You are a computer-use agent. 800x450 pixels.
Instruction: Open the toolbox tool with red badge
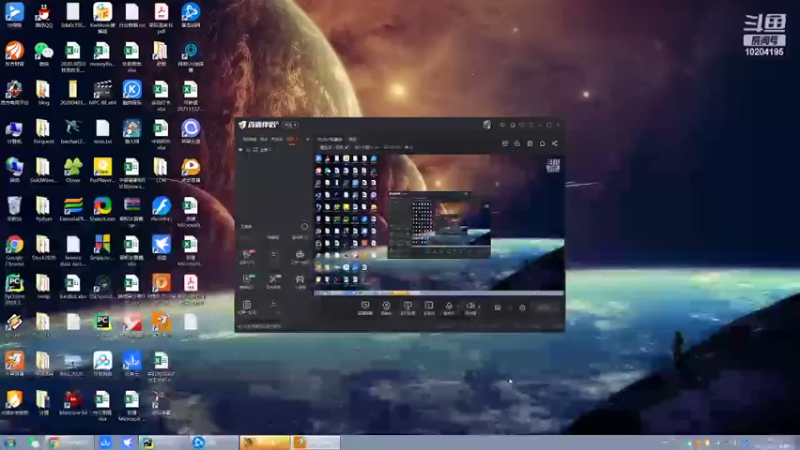[x=247, y=255]
